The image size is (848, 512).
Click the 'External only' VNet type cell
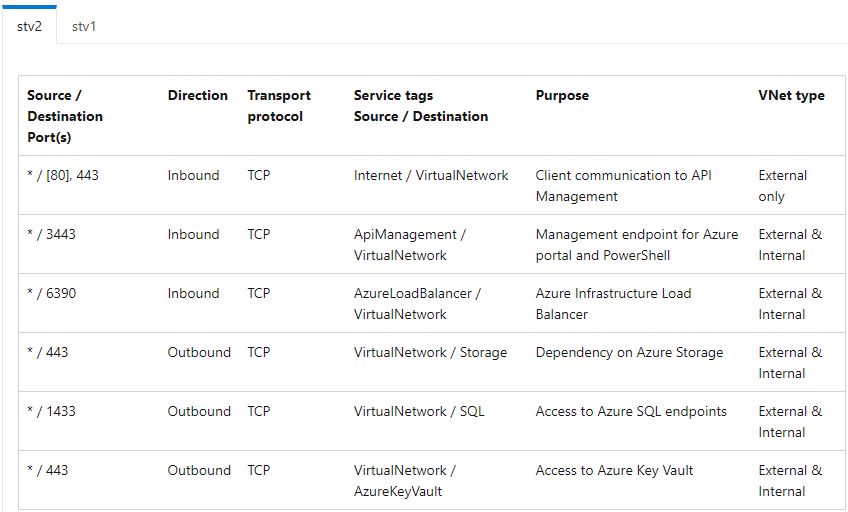point(783,185)
